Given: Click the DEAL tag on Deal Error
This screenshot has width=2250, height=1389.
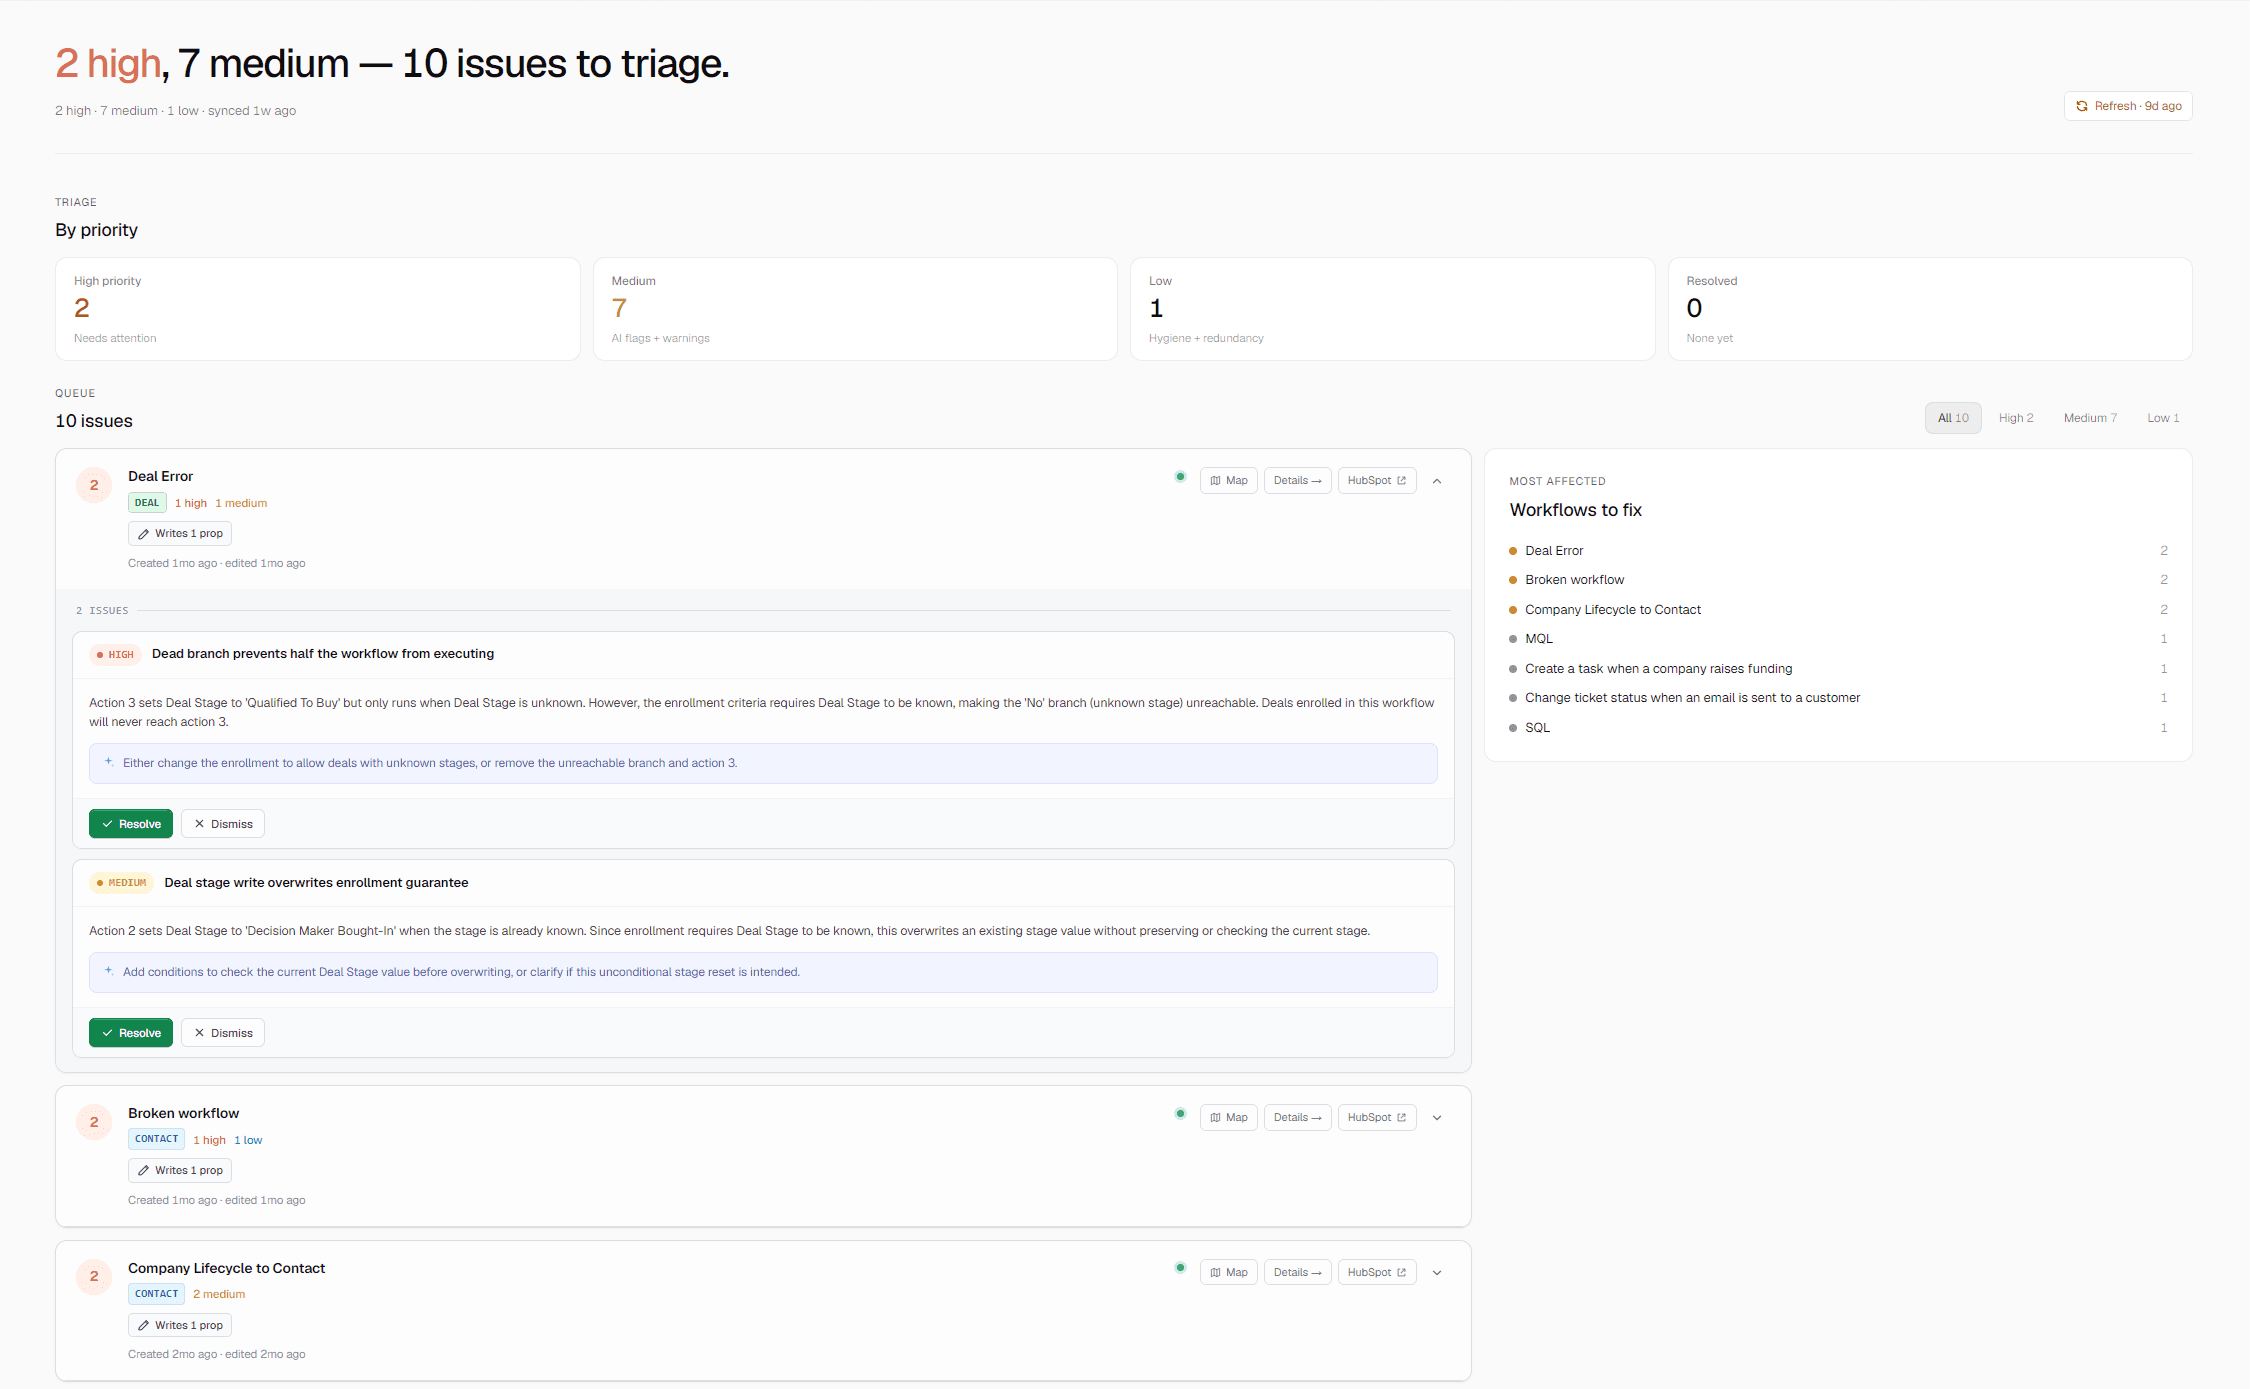Looking at the screenshot, I should click(x=147, y=503).
